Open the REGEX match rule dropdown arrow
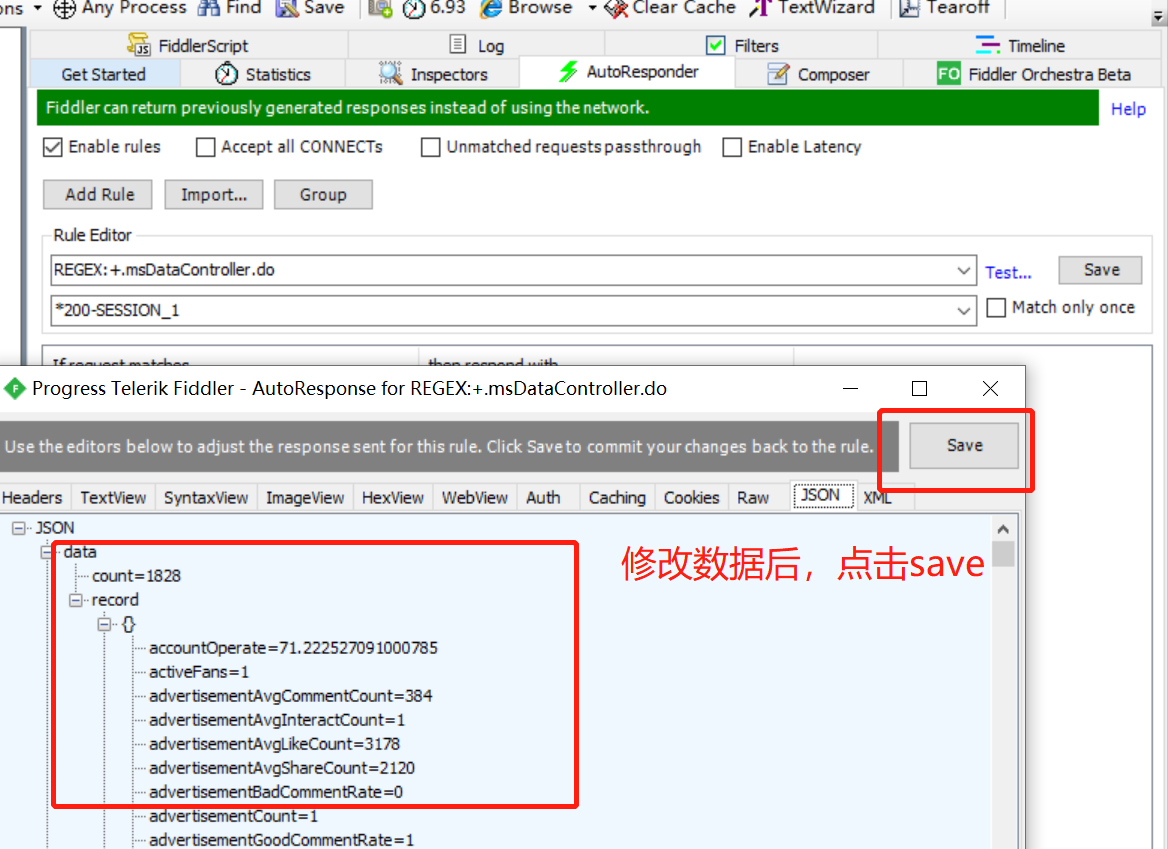 (963, 270)
